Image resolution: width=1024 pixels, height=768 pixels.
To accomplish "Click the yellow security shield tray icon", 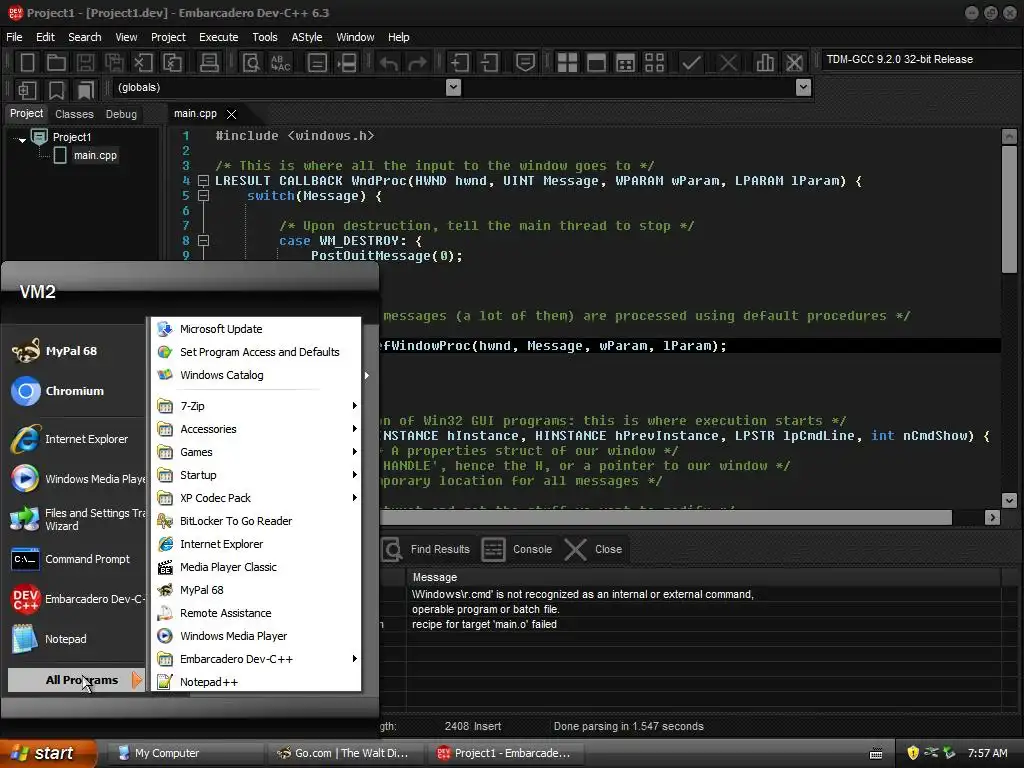I will 913,753.
